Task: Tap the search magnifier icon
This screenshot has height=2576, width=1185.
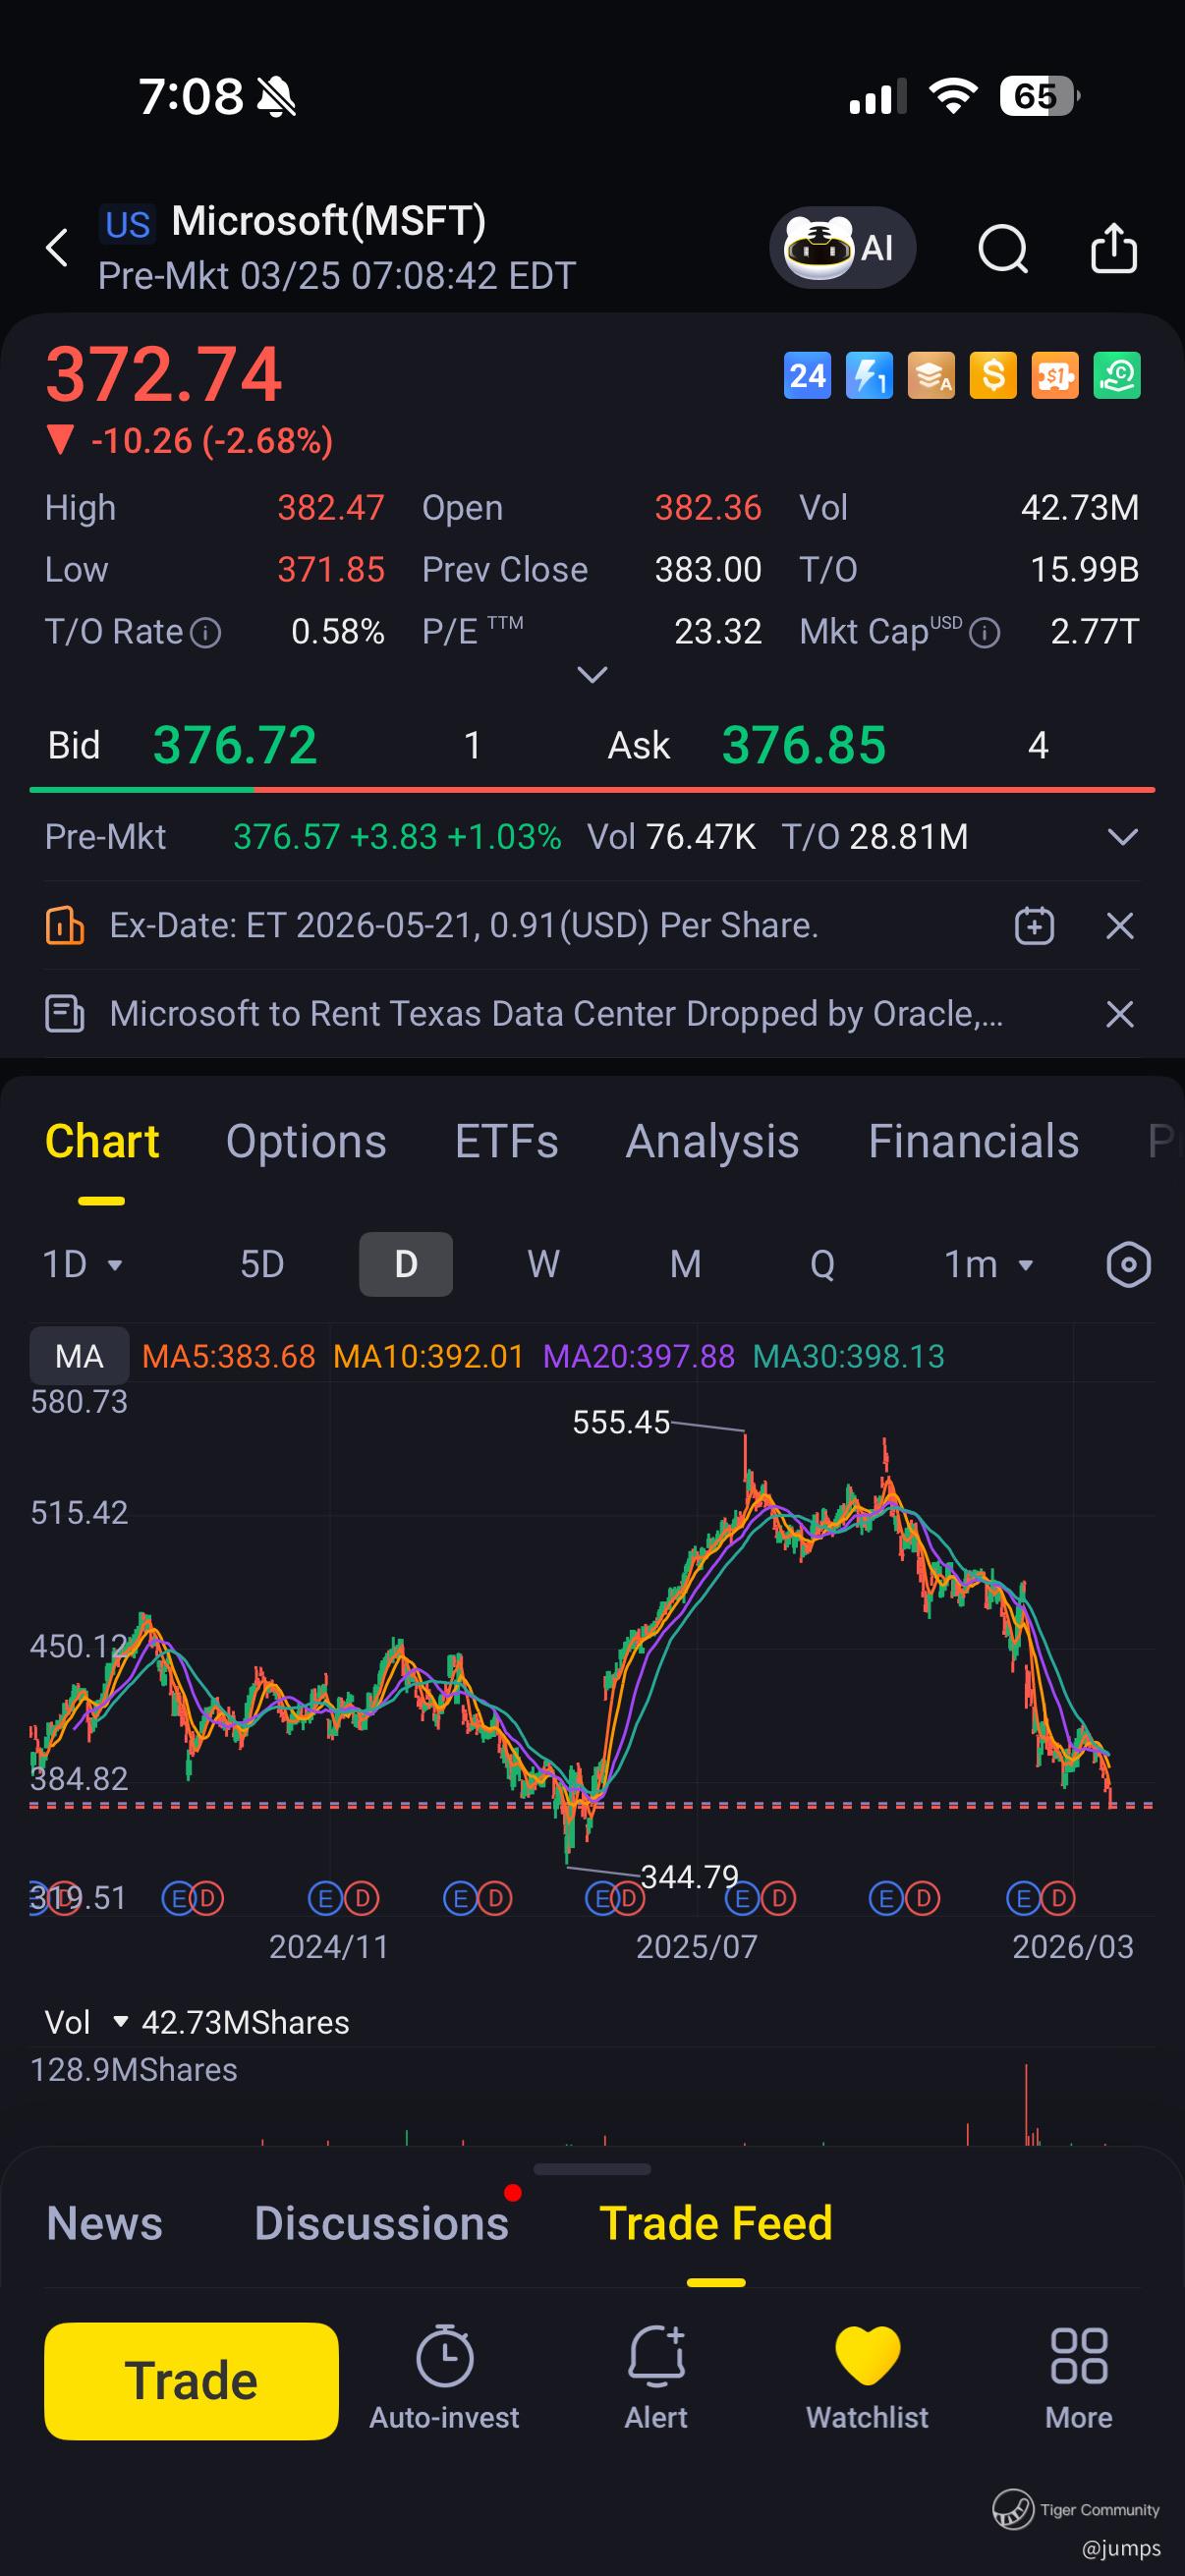Action: [1003, 248]
